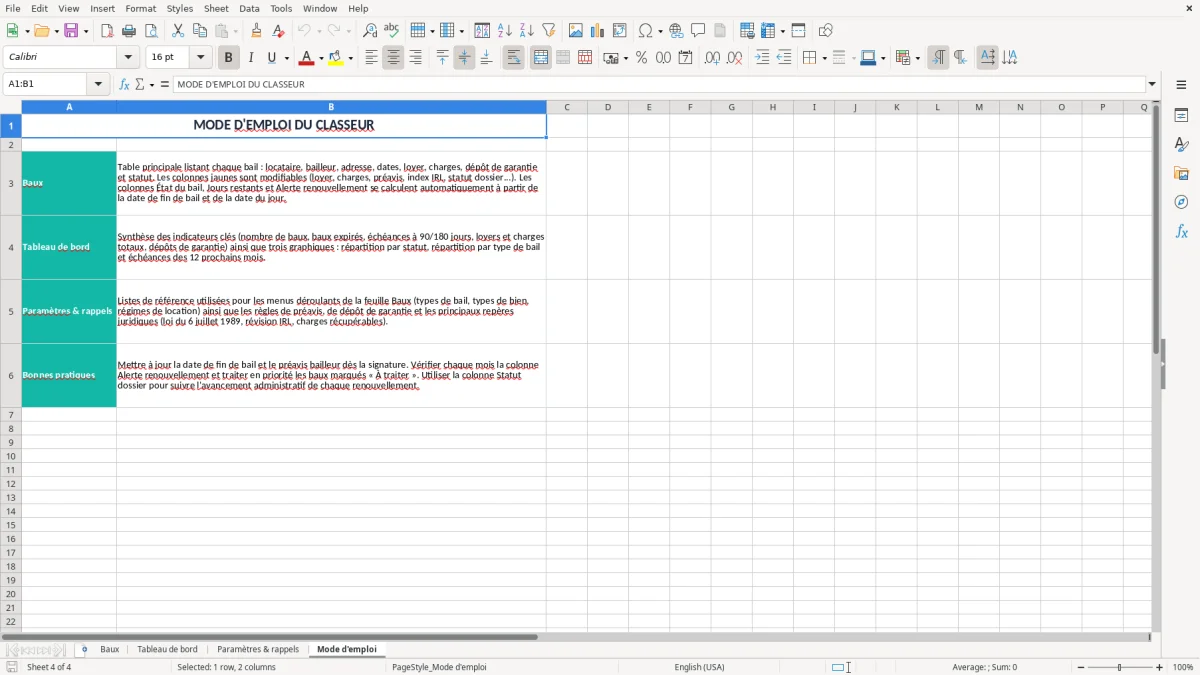The width and height of the screenshot is (1200, 675).
Task: Open the Function Wizard next to Name Box
Action: pos(125,84)
